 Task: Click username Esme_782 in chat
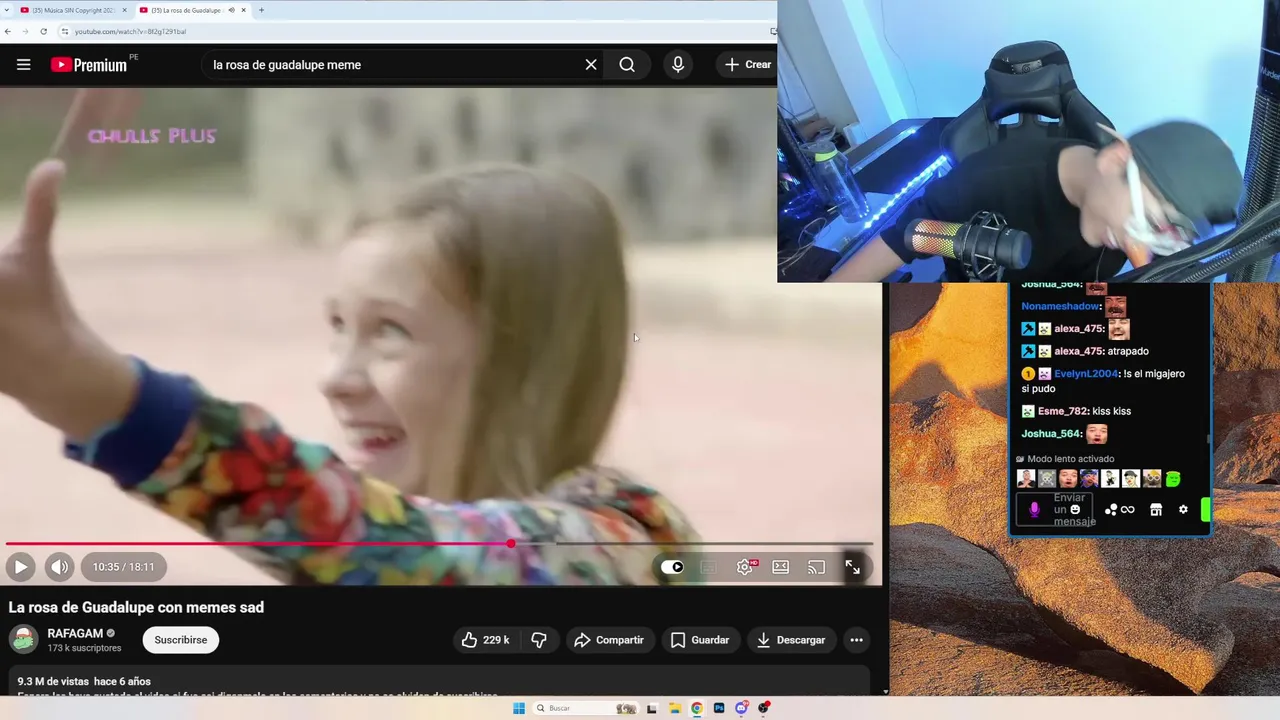click(x=1063, y=411)
